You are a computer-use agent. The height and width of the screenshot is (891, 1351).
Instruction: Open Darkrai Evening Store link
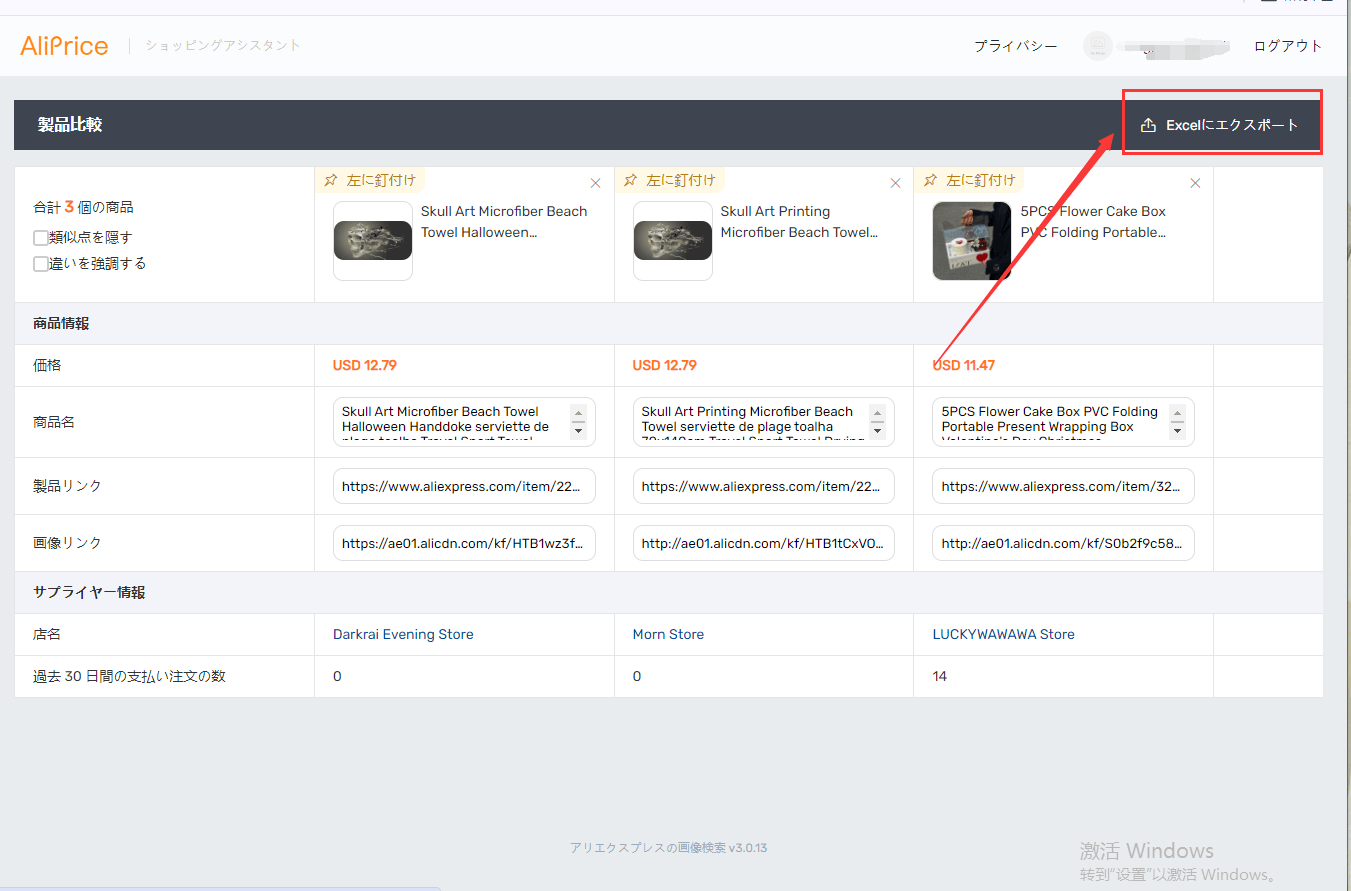point(403,634)
